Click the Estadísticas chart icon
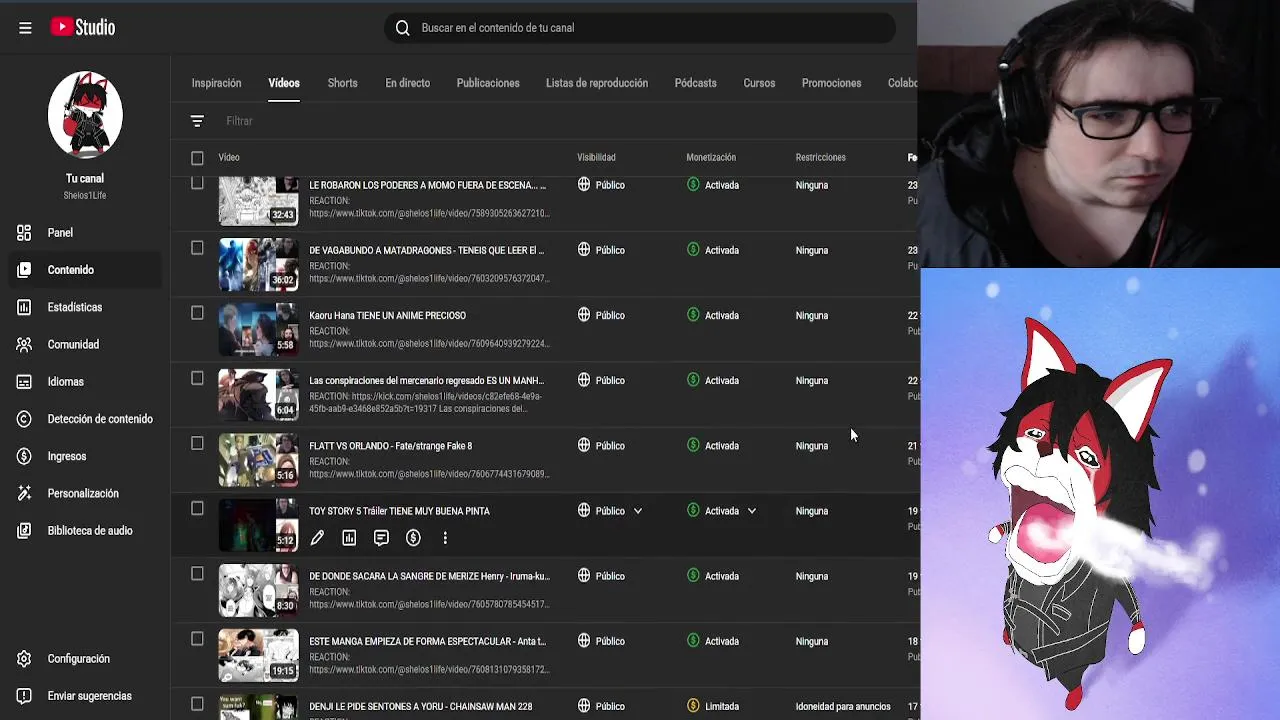Screen dimensions: 1280x720 [24, 307]
